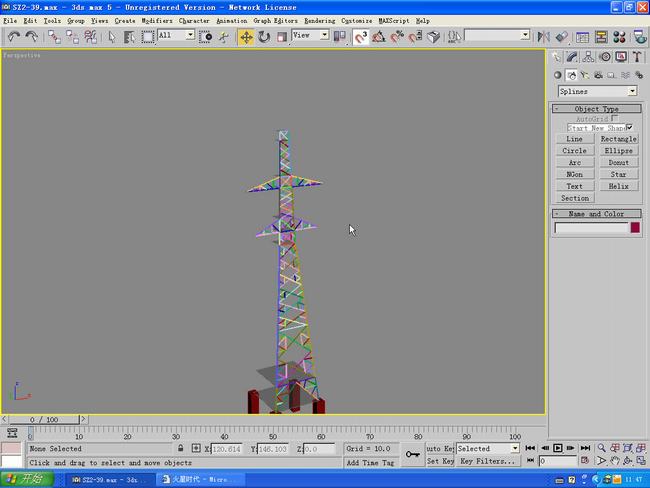Click the Undo arrow icon
650x488 pixels.
[x=14, y=37]
